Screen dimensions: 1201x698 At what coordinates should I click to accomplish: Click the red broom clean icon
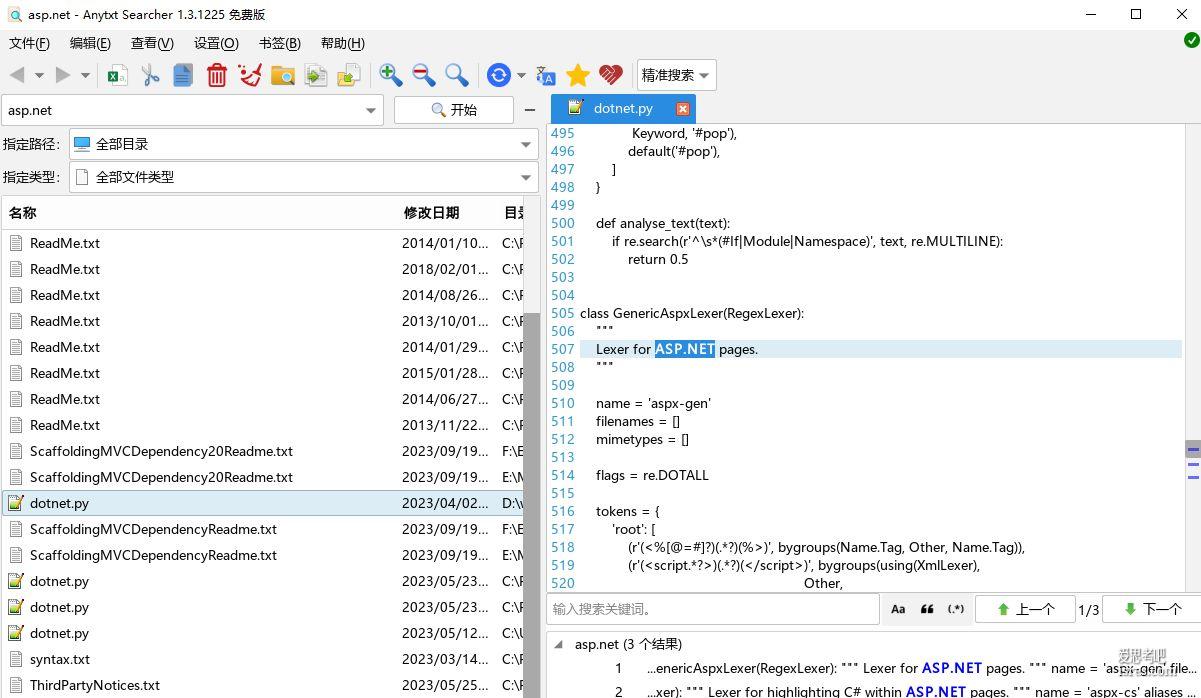click(250, 75)
